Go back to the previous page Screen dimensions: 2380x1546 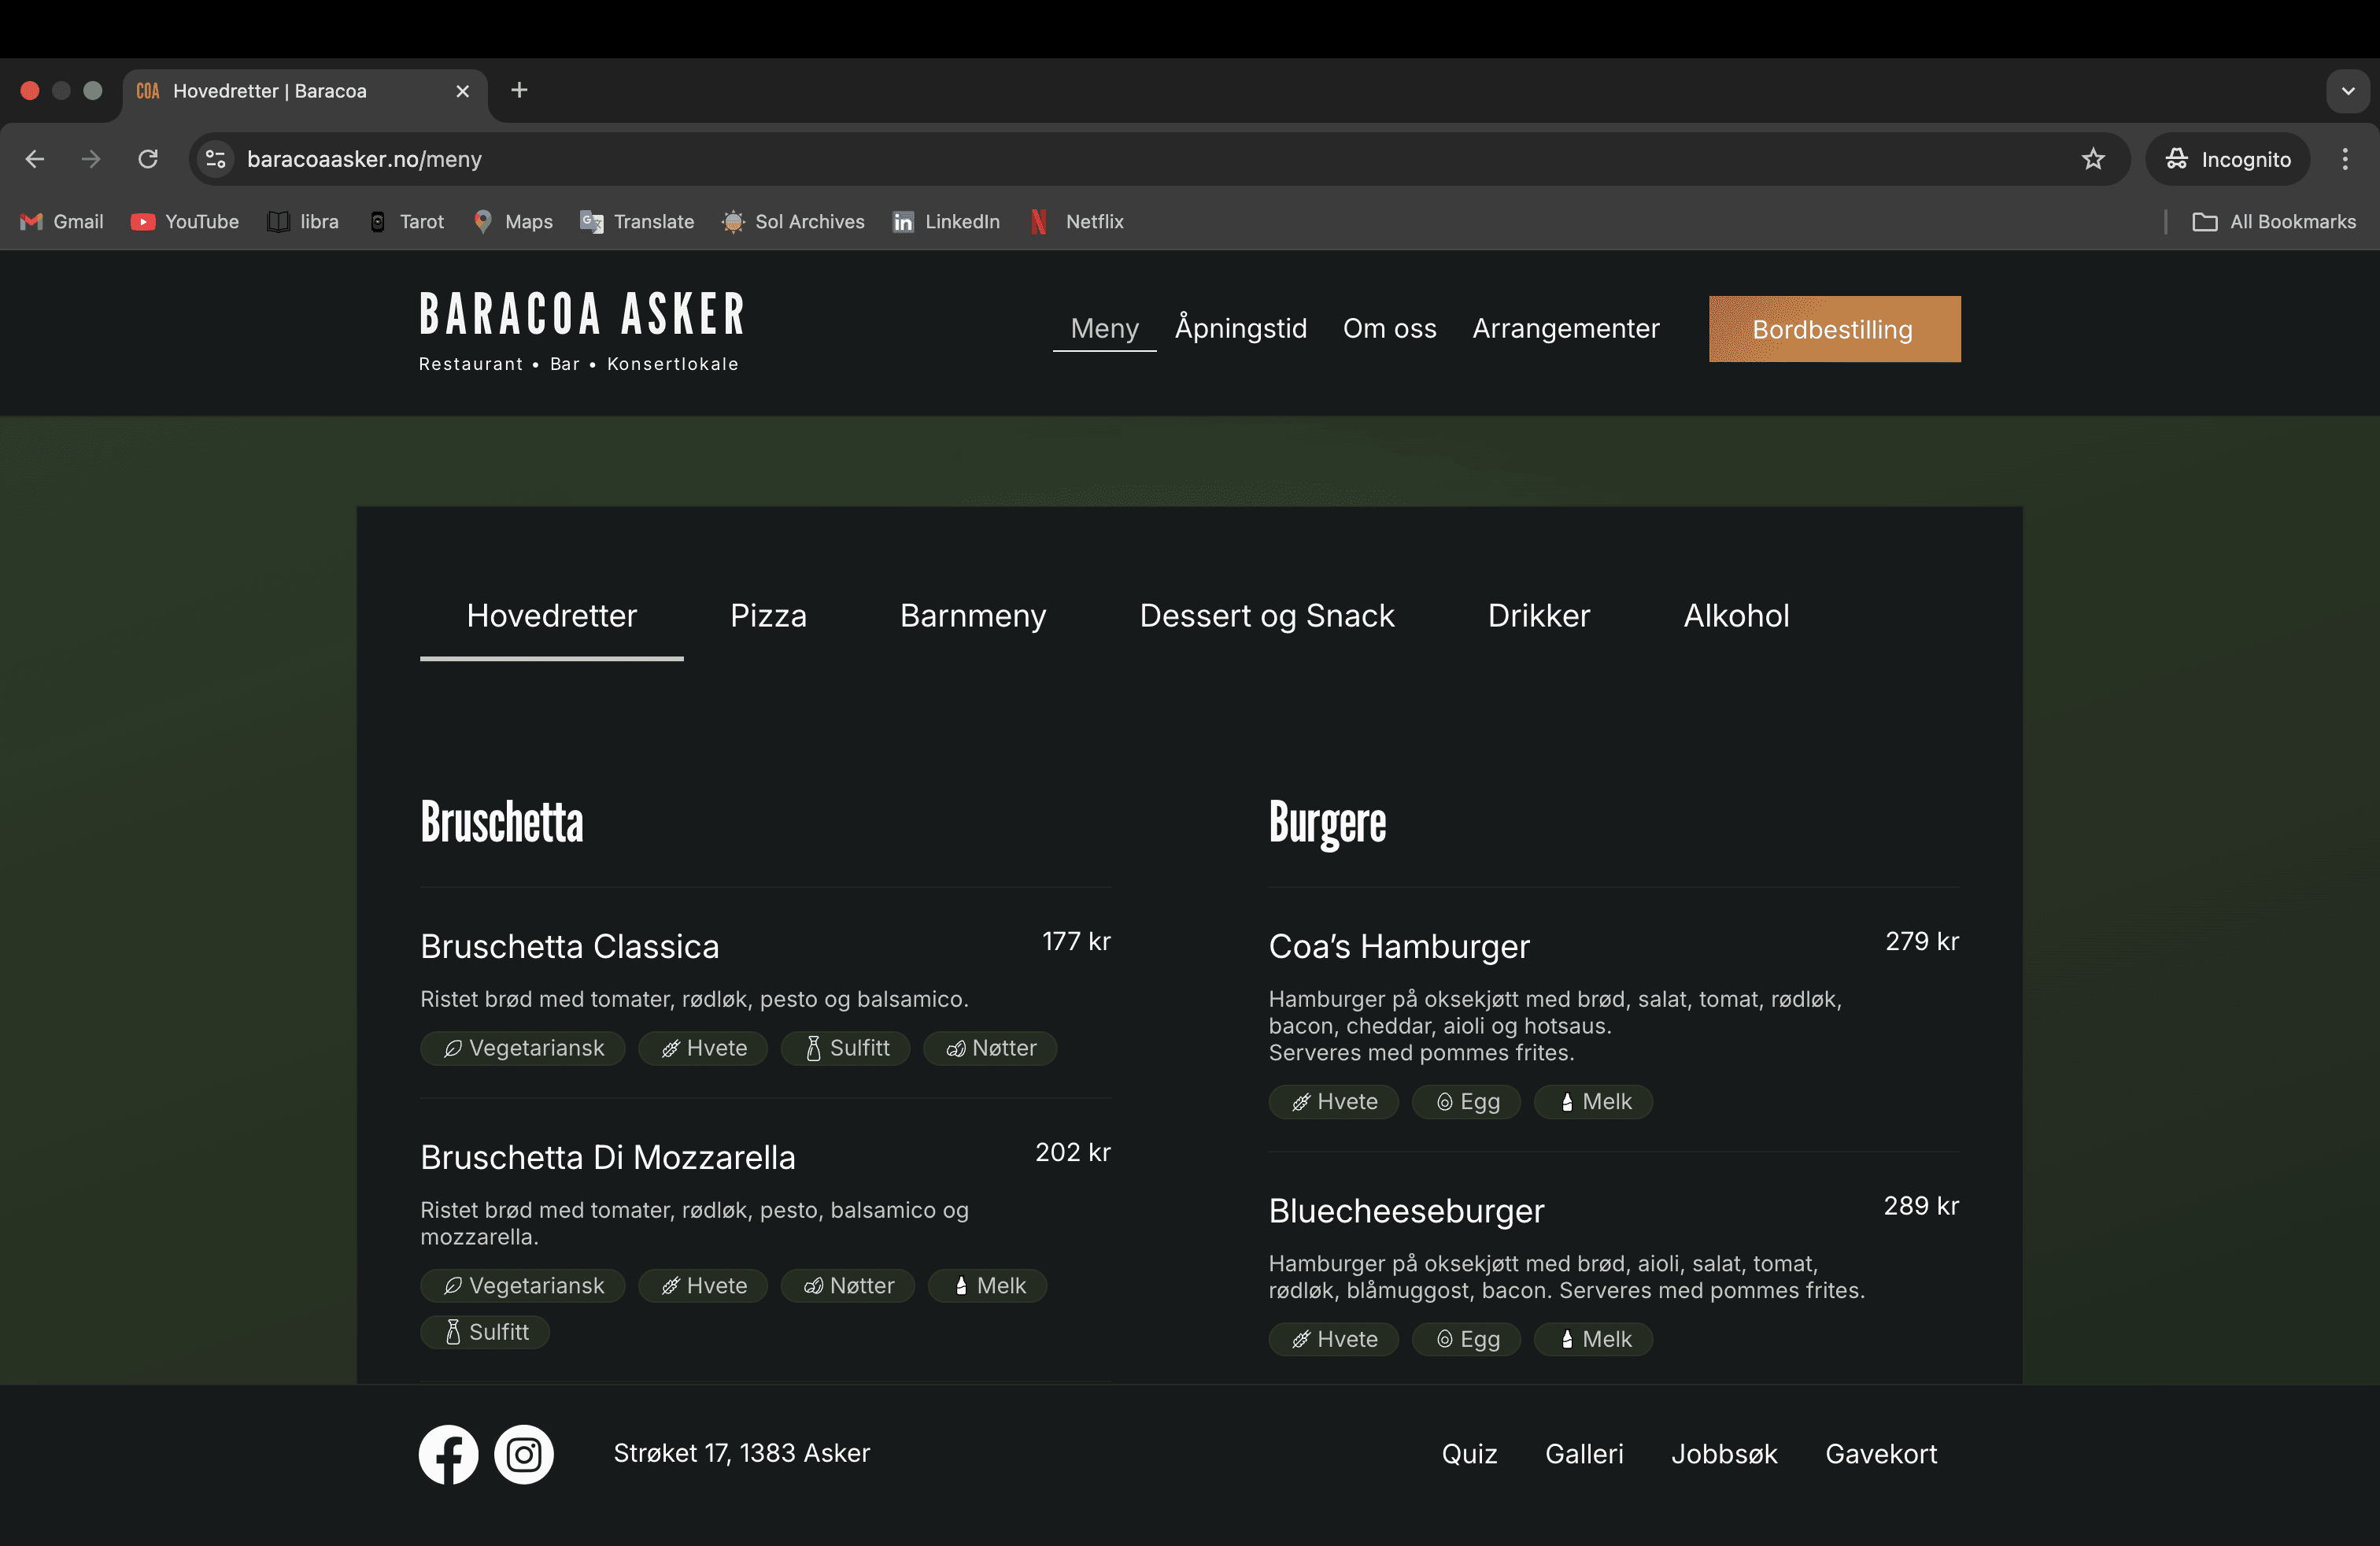point(35,159)
